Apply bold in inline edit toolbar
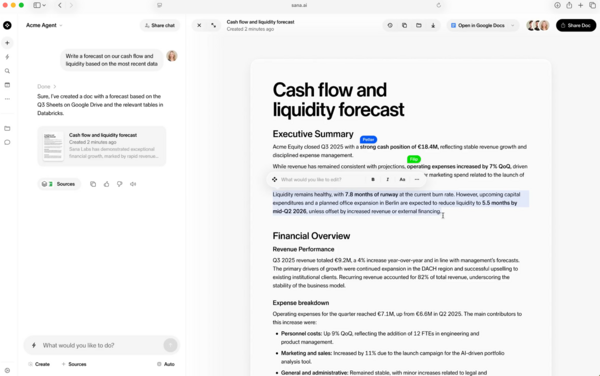 pos(373,179)
